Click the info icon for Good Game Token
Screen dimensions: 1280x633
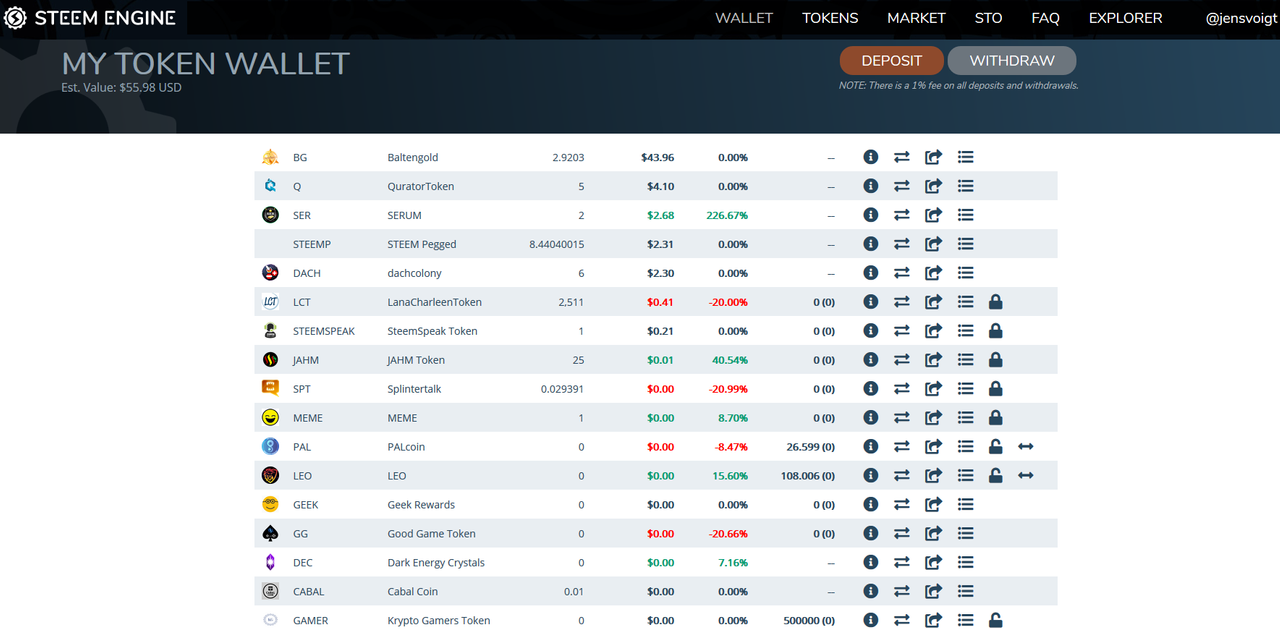point(871,534)
